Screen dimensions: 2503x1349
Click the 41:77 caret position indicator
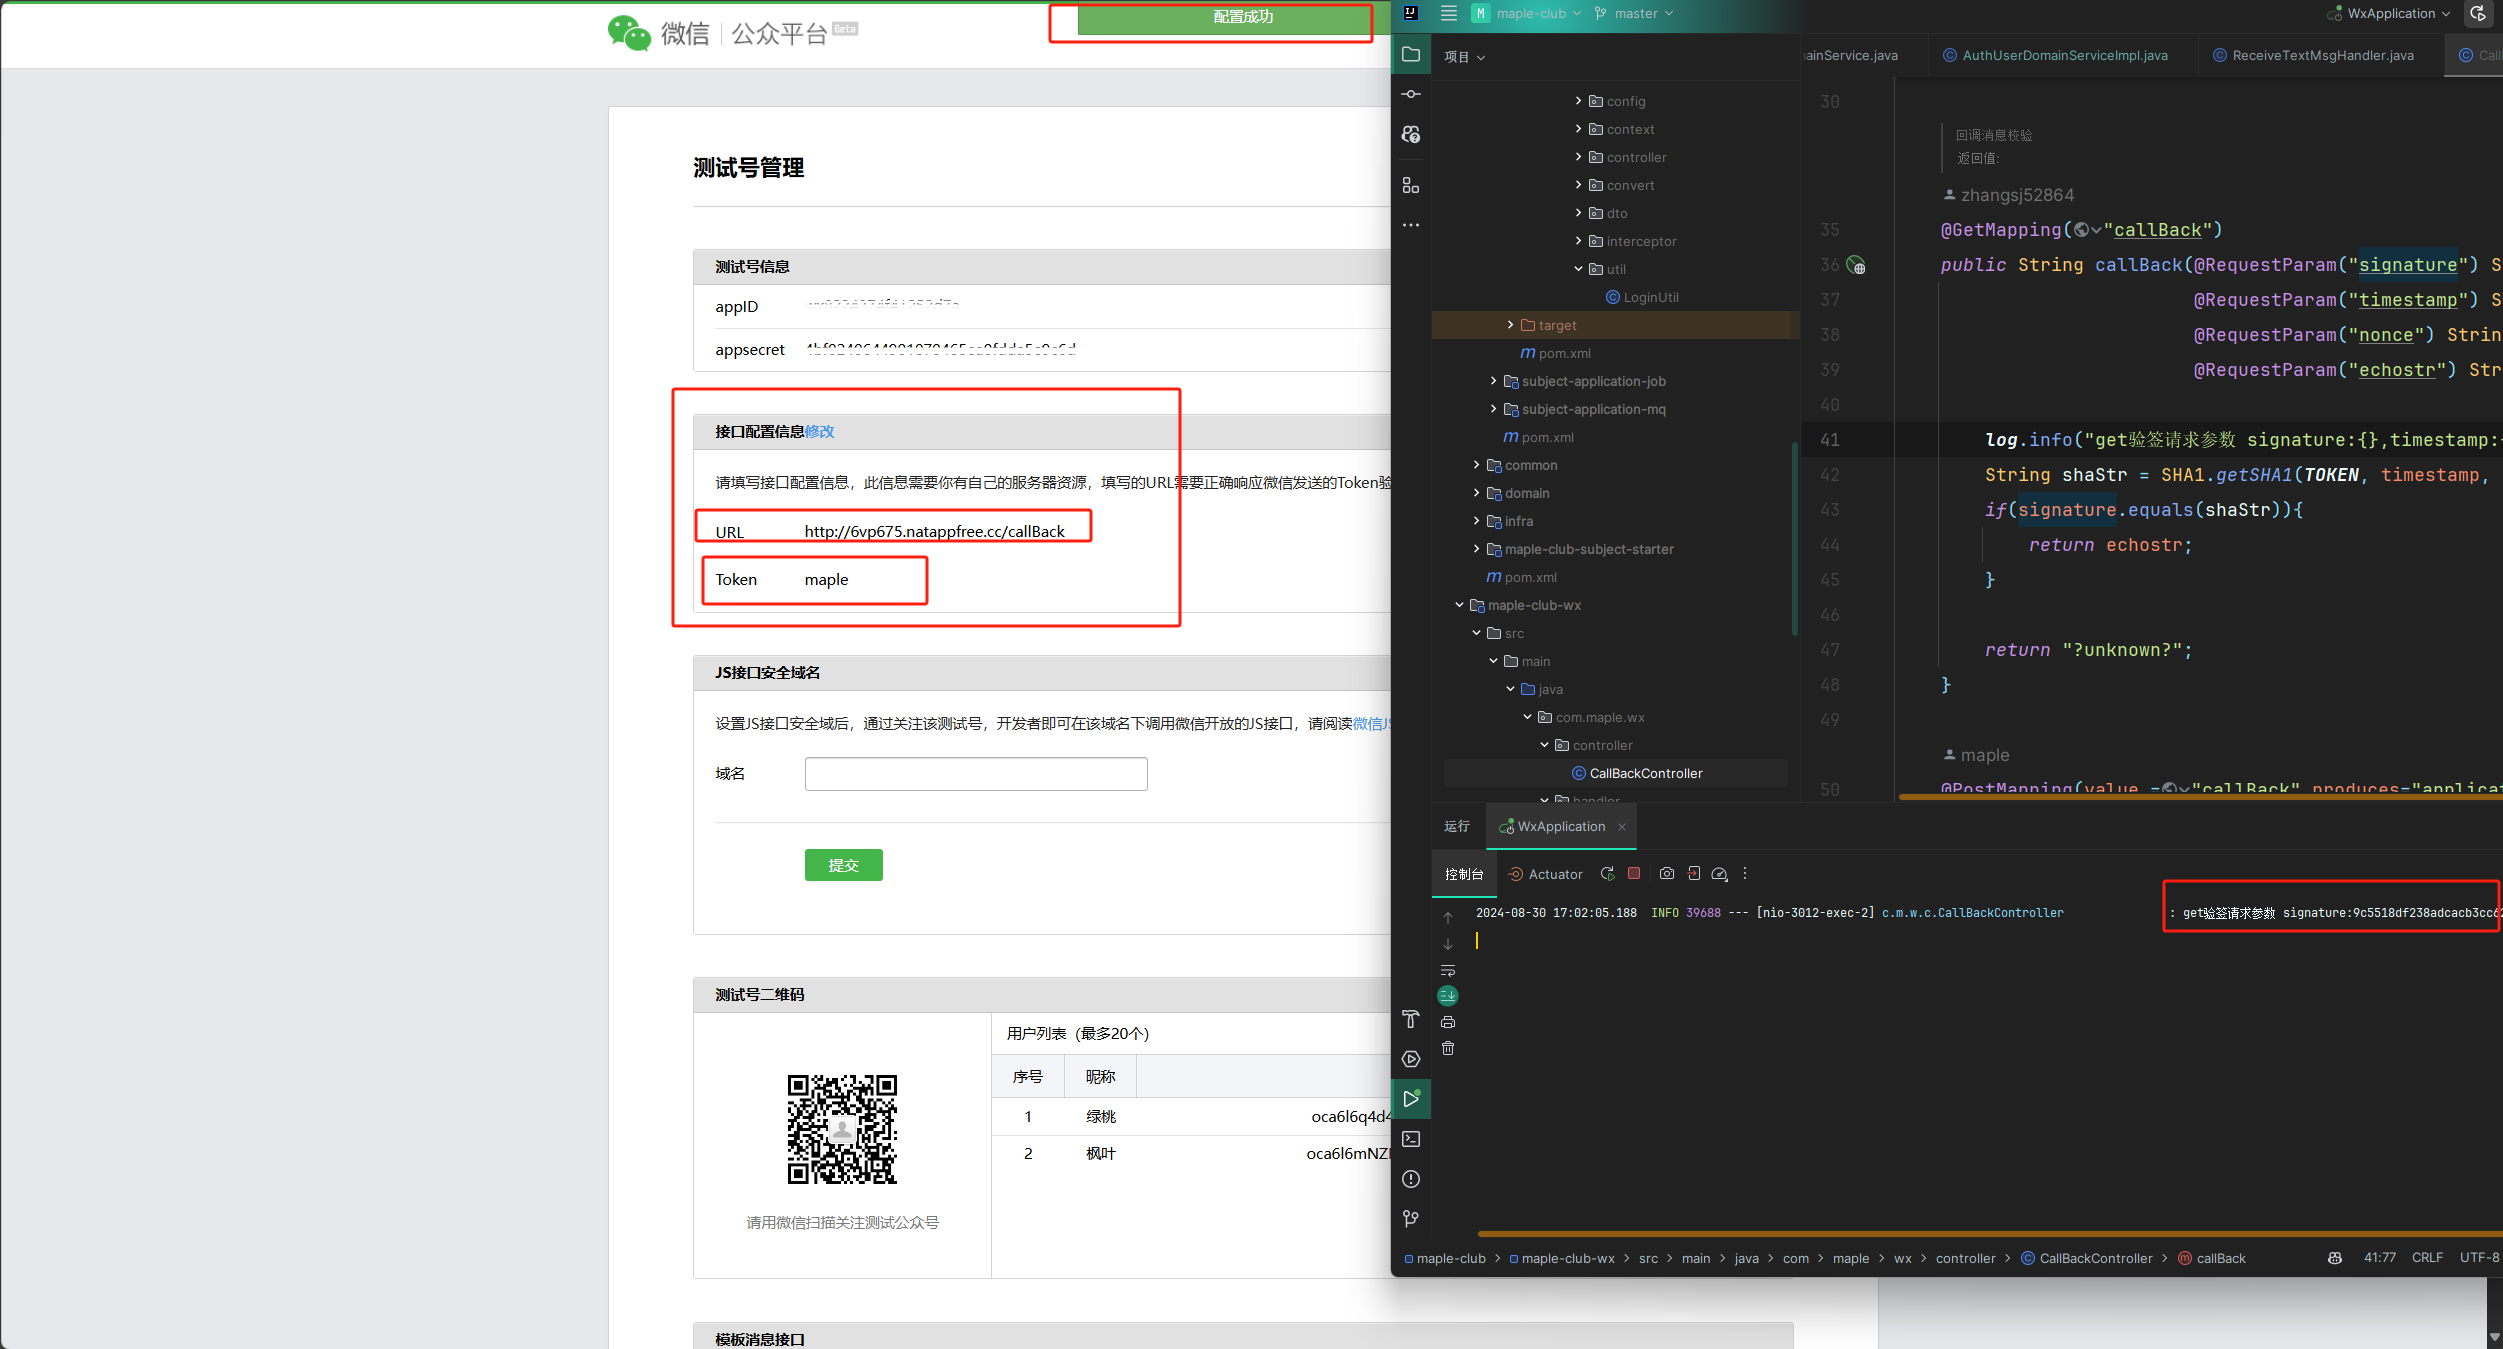[2379, 1257]
